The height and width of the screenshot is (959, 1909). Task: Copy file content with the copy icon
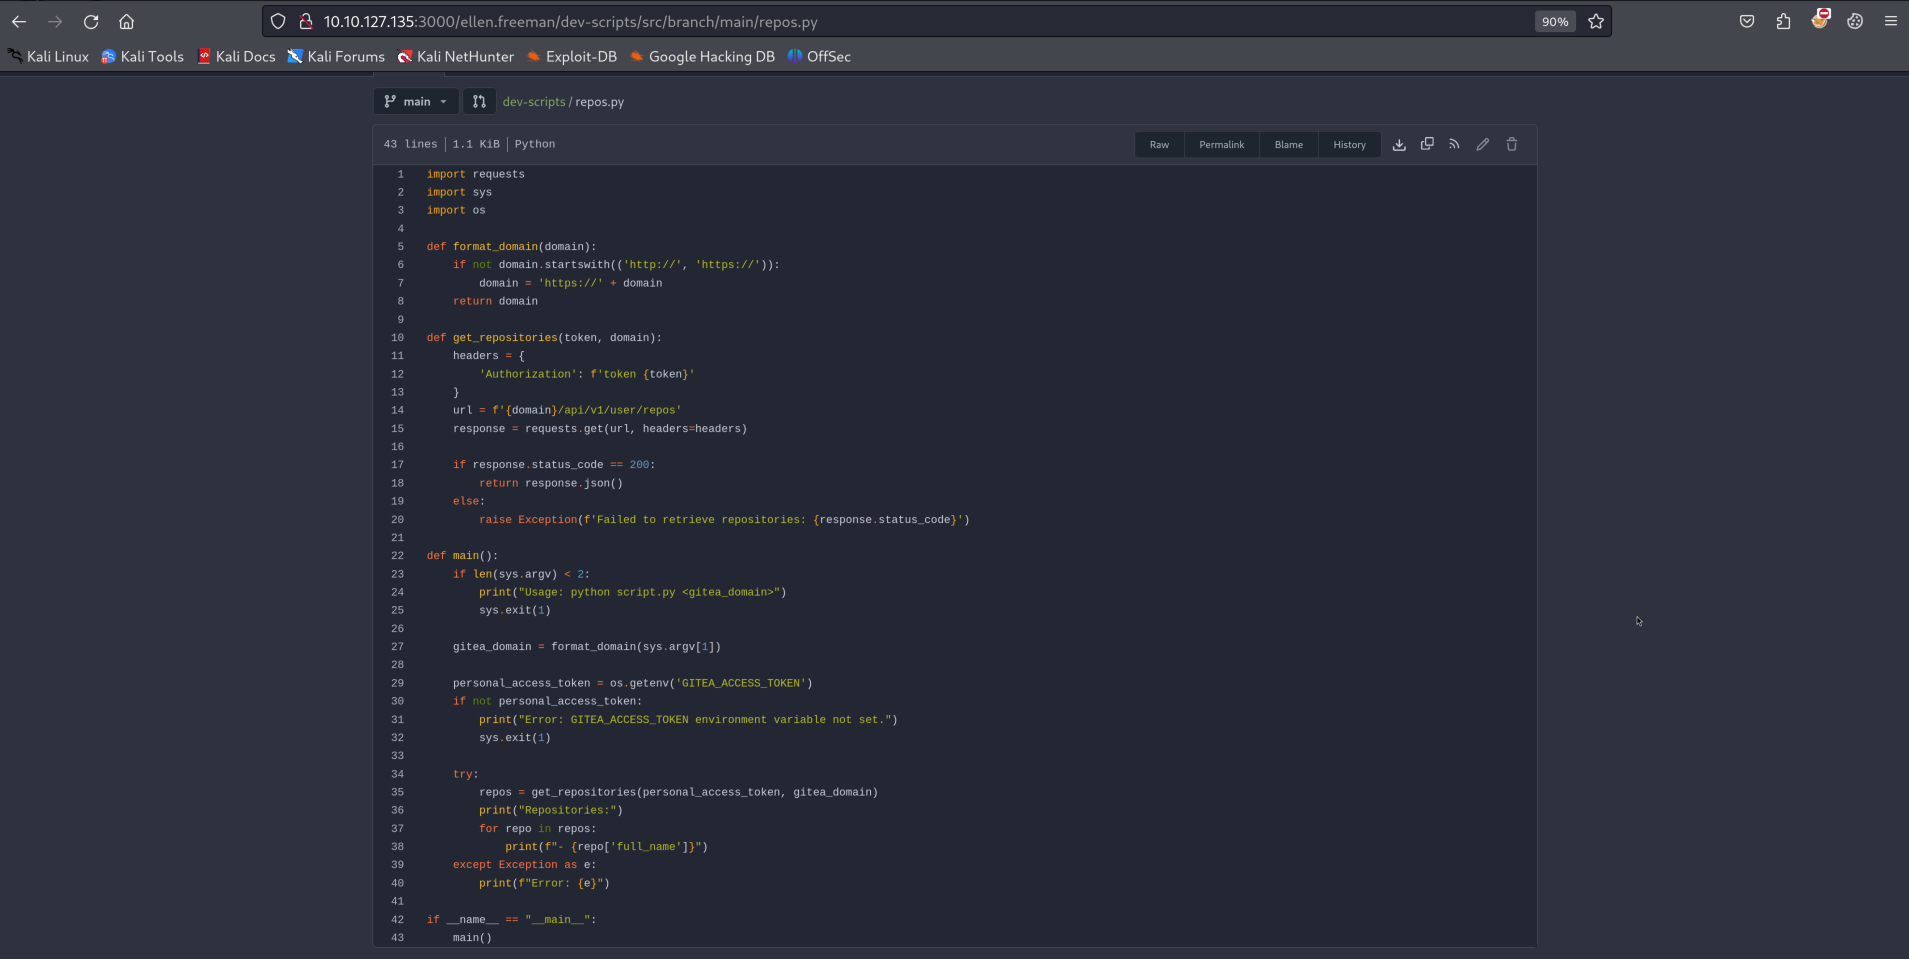1427,145
